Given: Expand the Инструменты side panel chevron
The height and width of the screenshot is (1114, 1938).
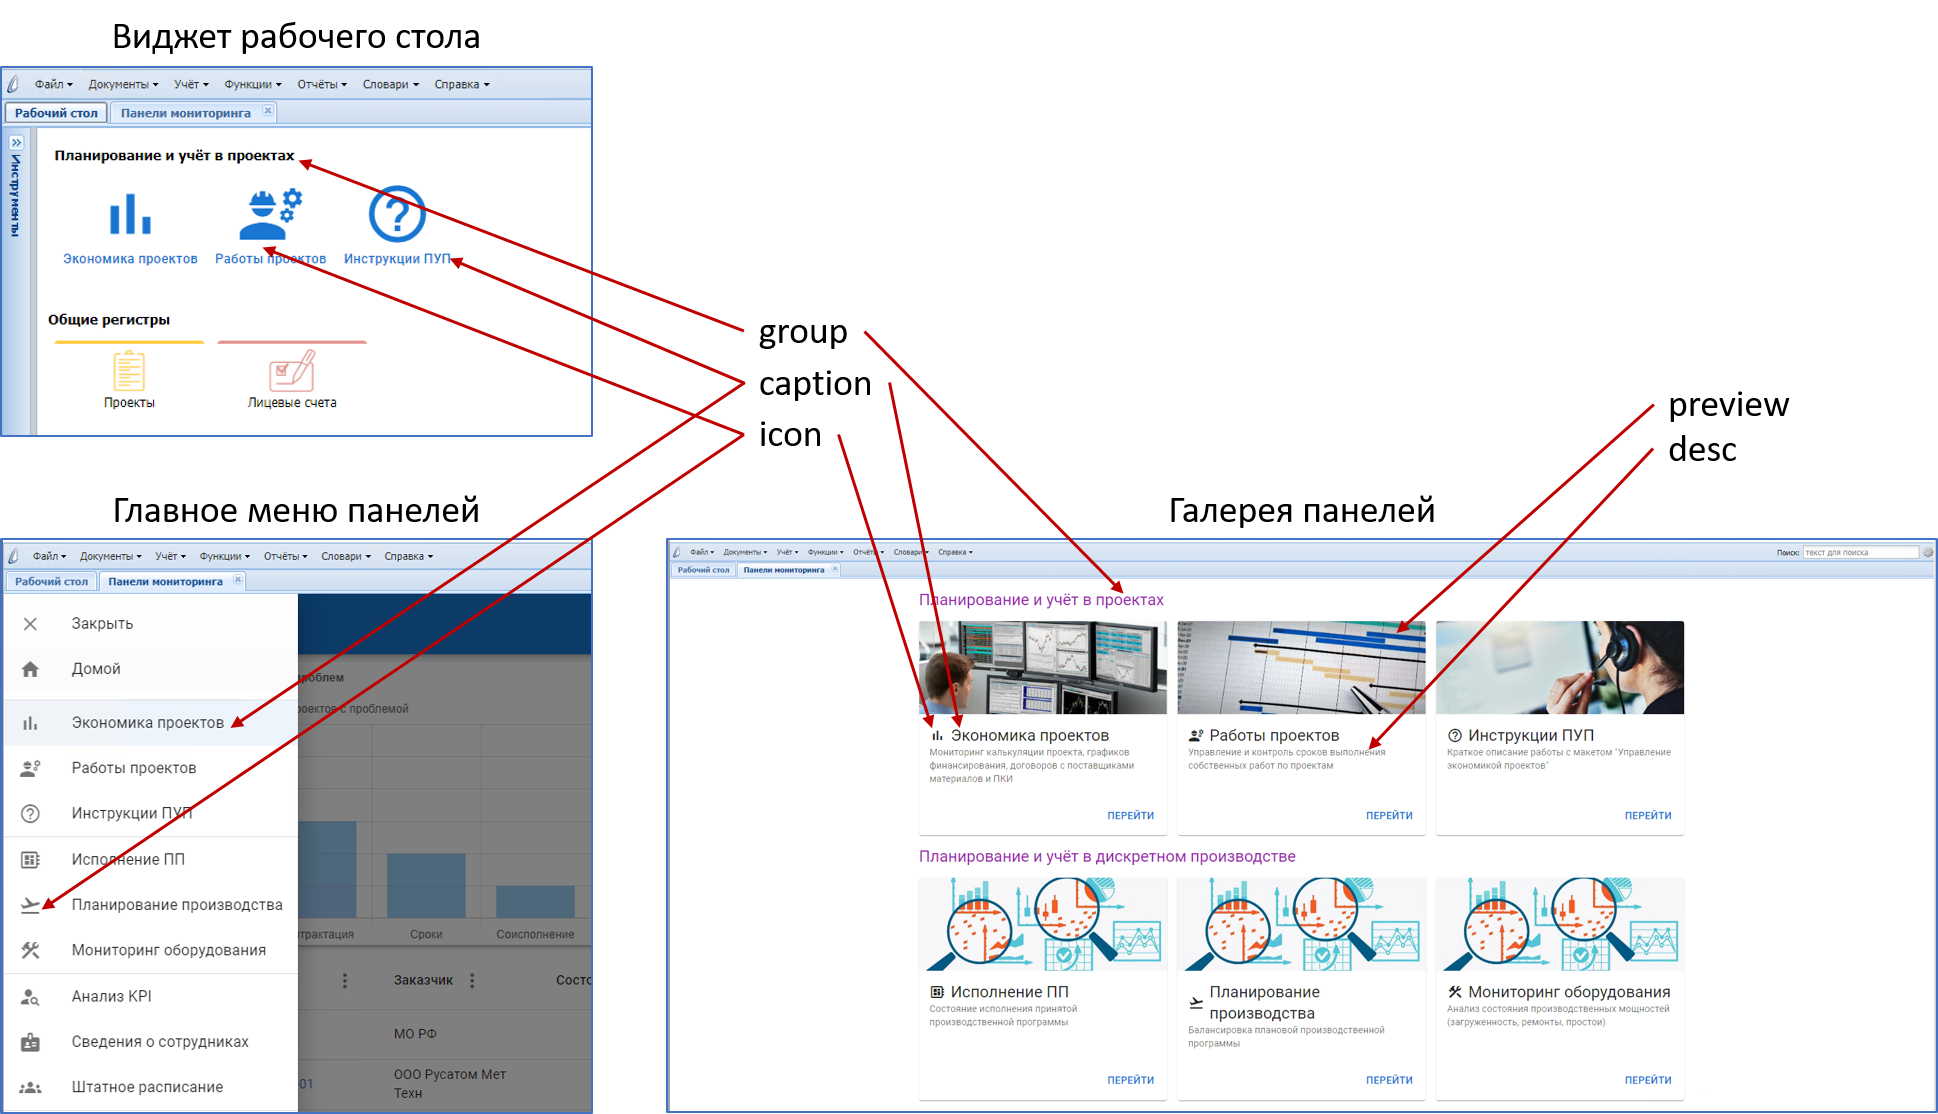Looking at the screenshot, I should [16, 143].
